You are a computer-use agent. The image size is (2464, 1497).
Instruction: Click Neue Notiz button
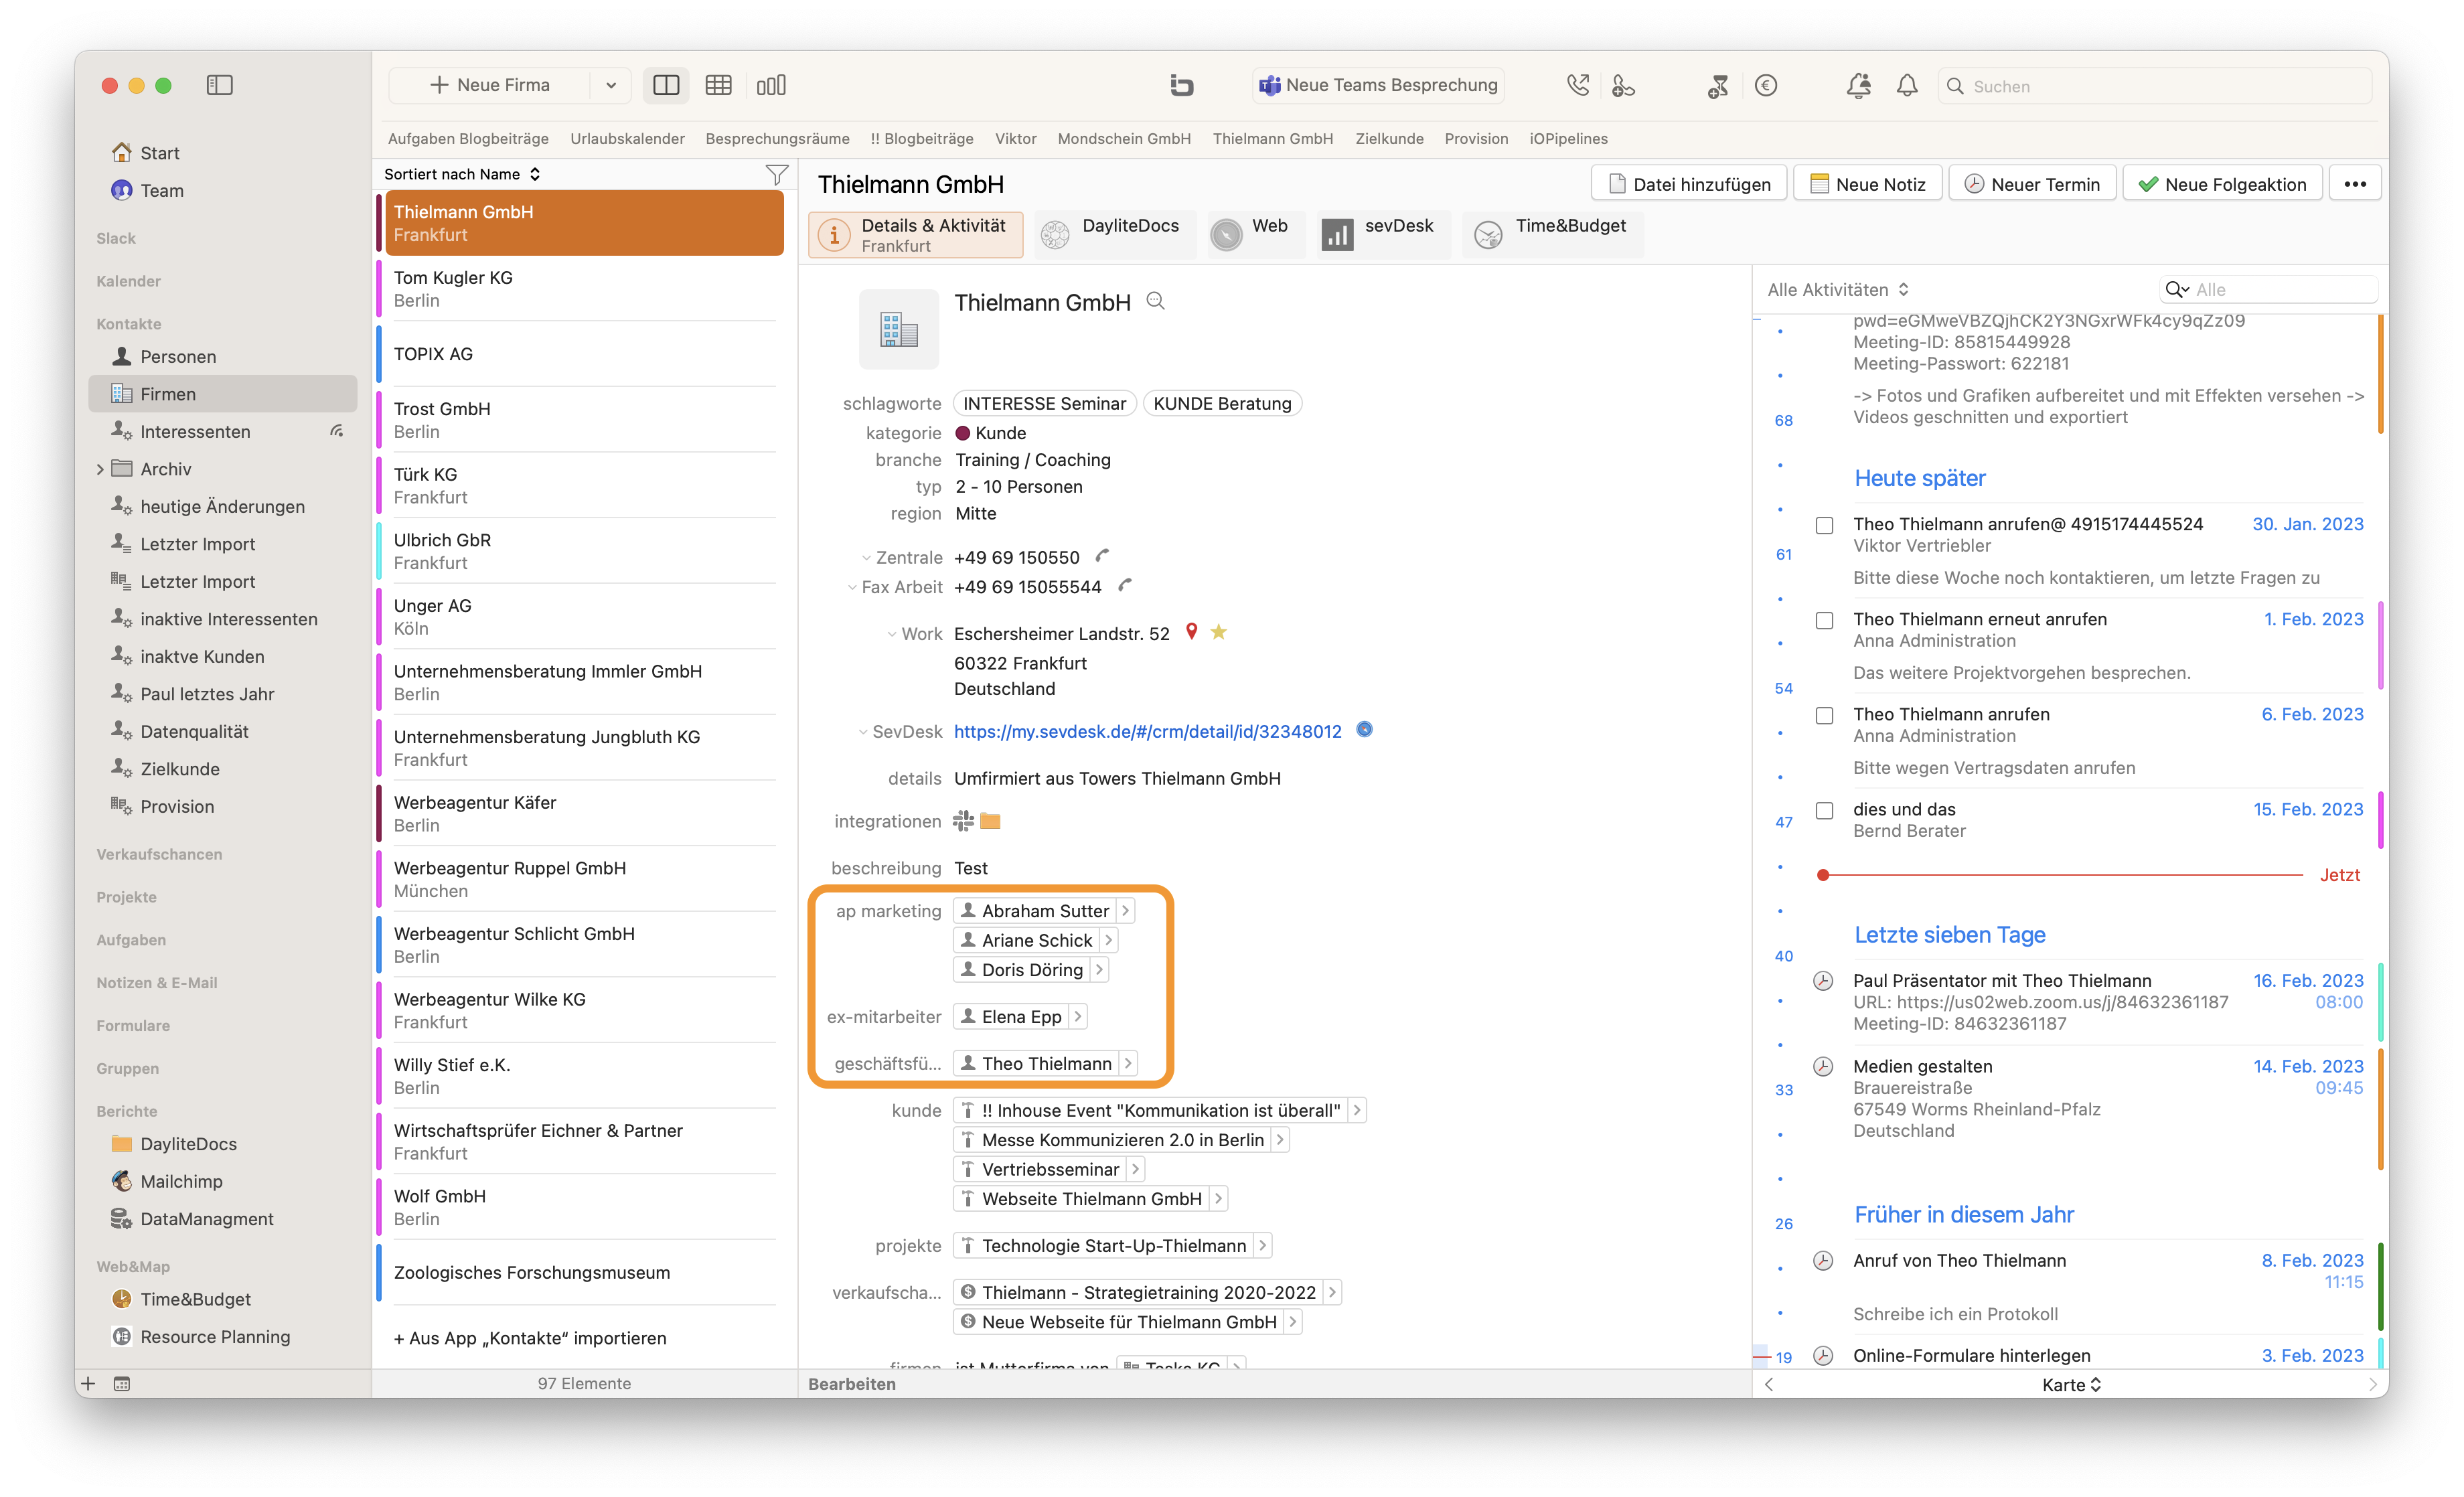click(x=1867, y=184)
